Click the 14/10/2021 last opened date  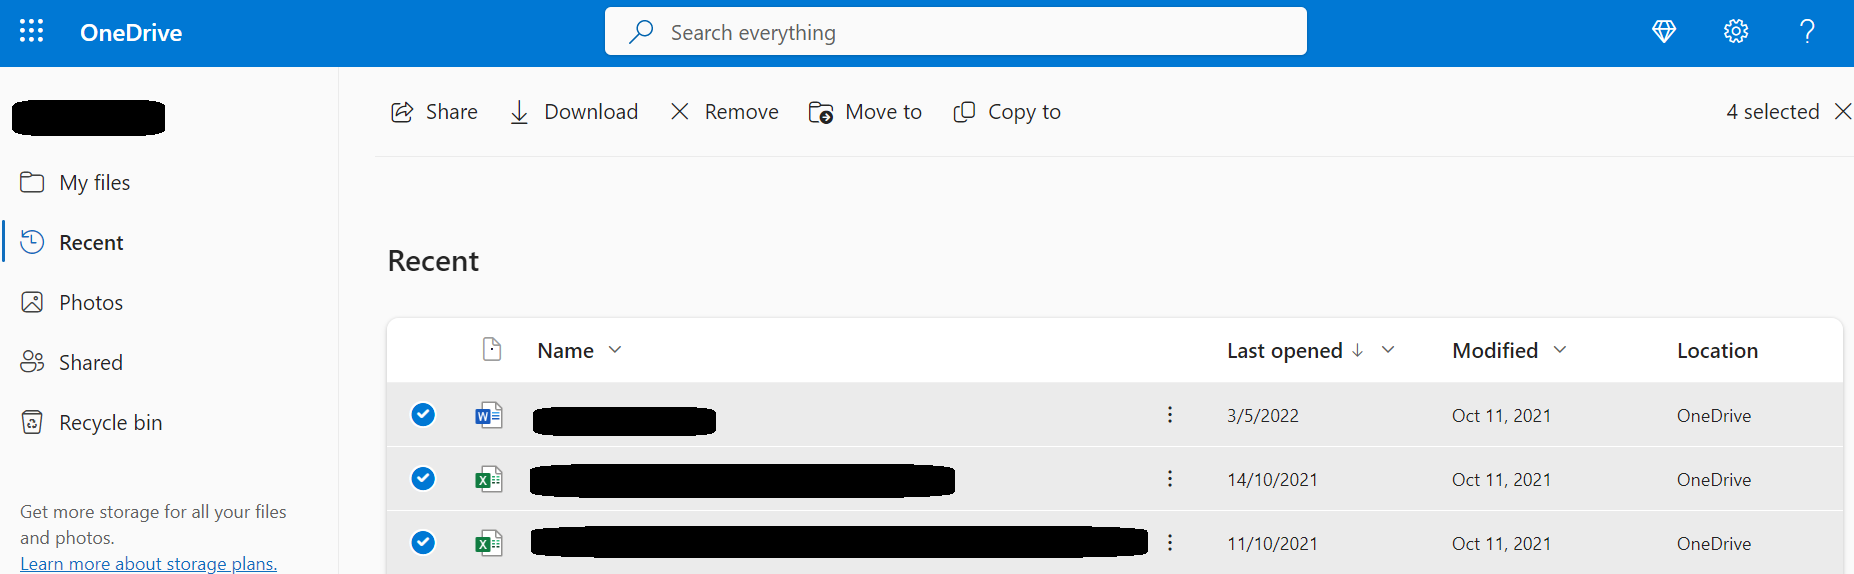[1272, 479]
